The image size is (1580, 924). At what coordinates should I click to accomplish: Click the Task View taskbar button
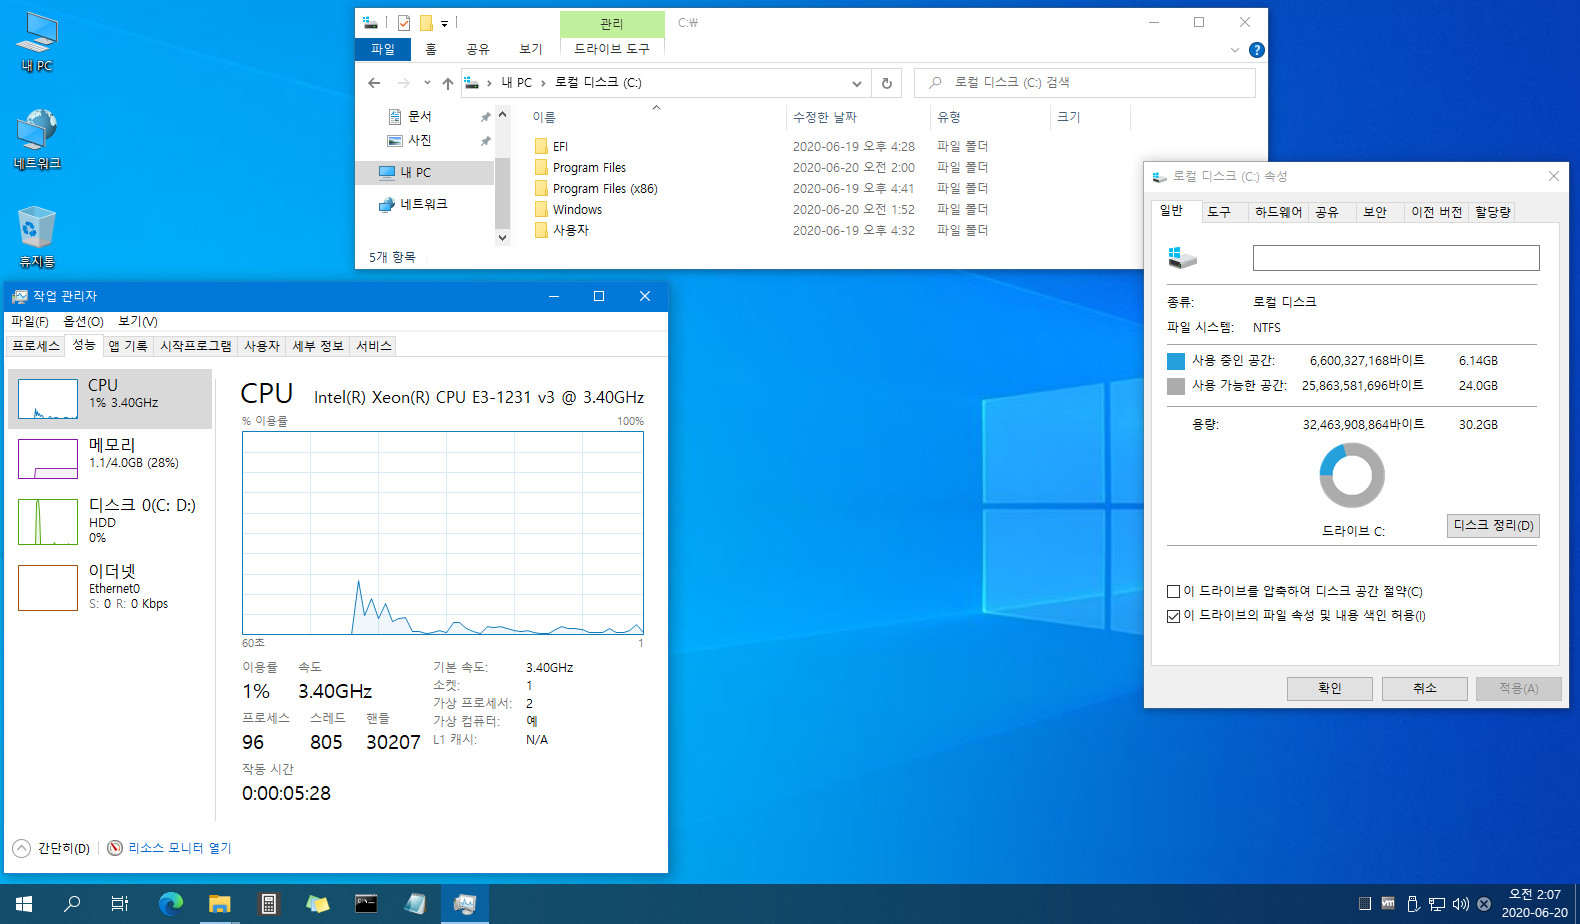point(120,904)
